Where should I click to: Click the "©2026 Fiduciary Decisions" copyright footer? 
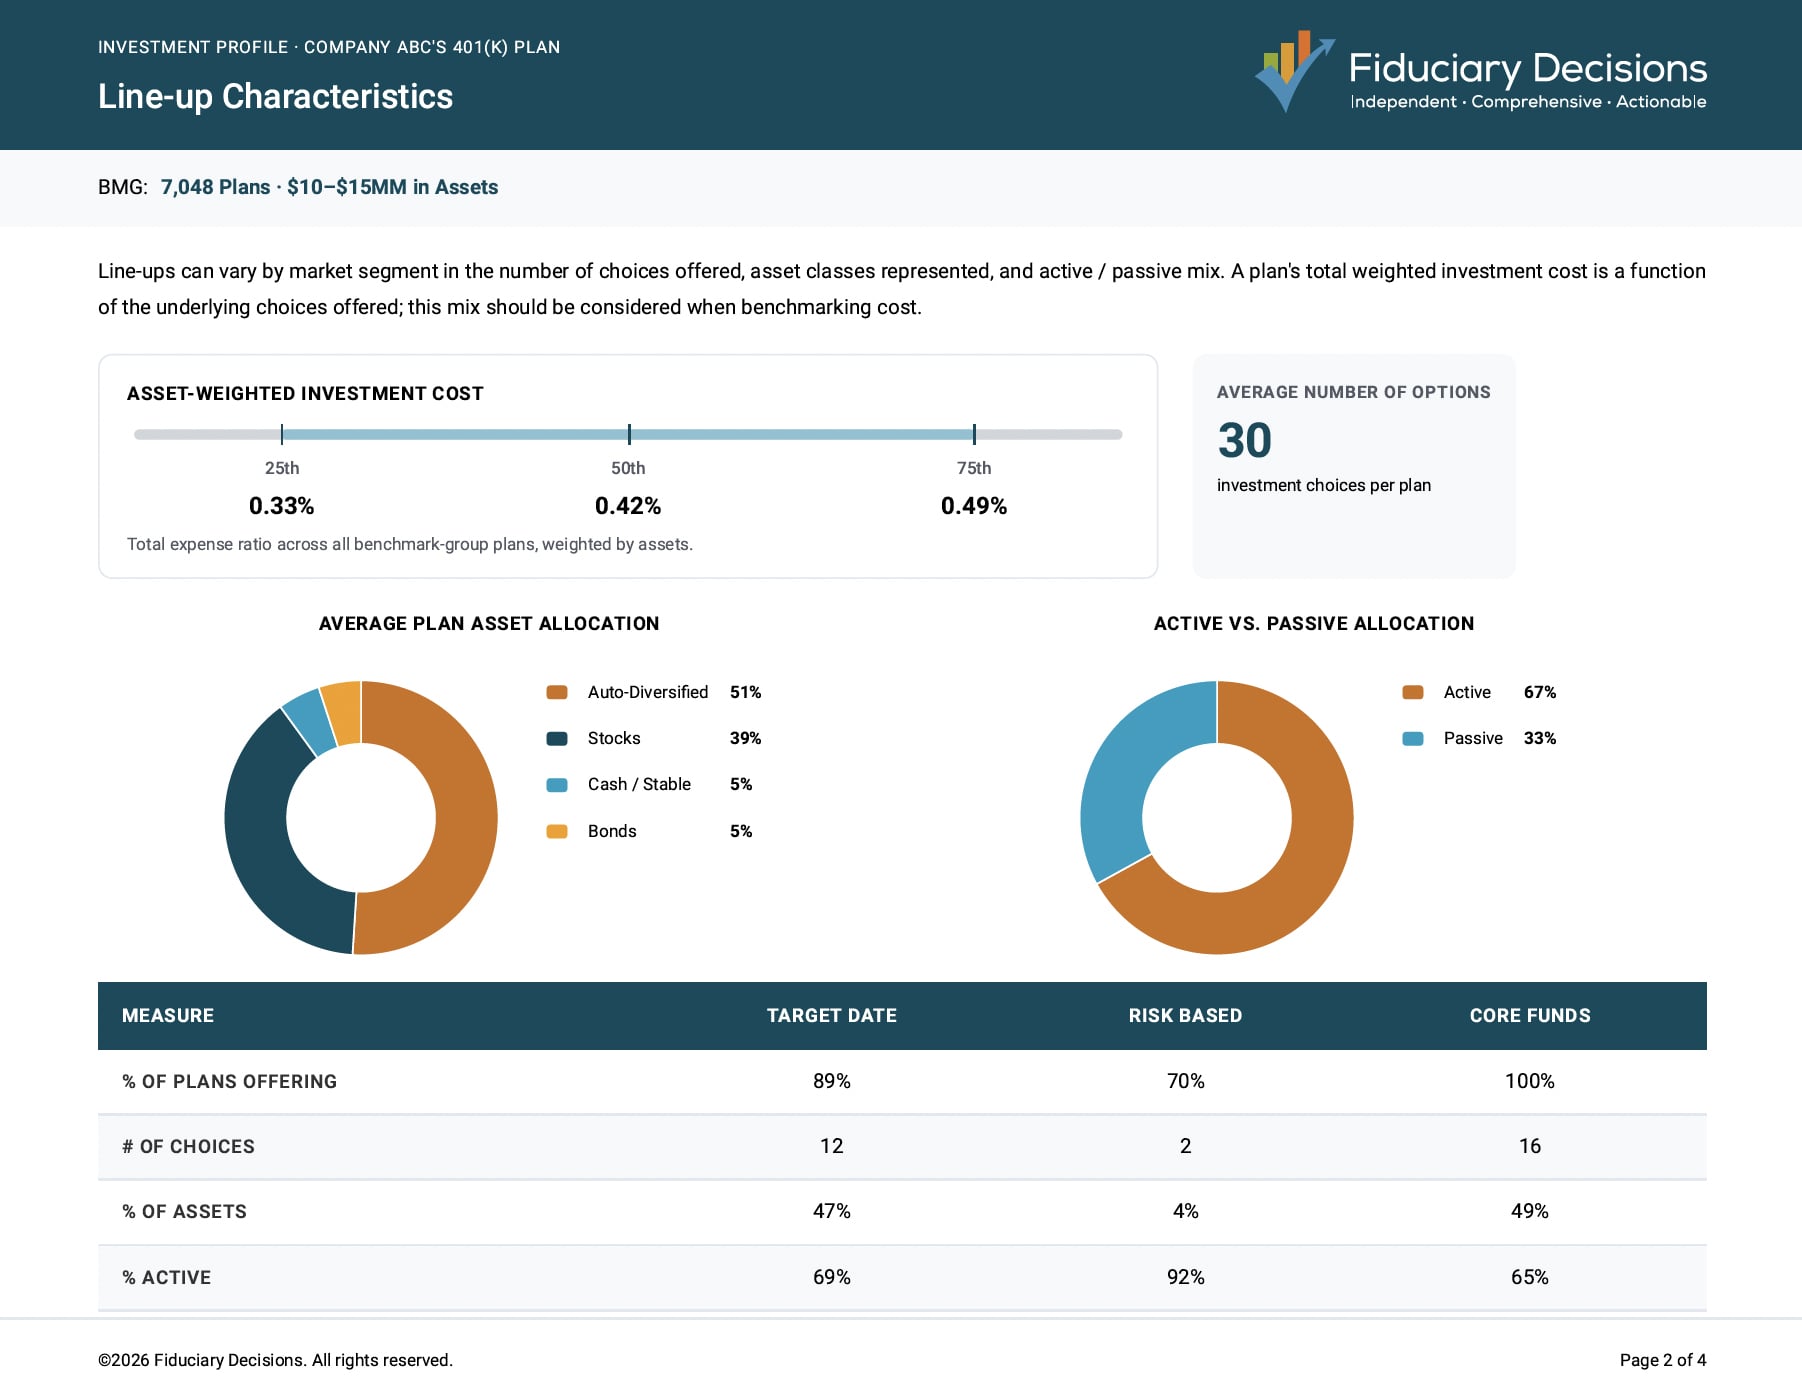pyautogui.click(x=276, y=1360)
